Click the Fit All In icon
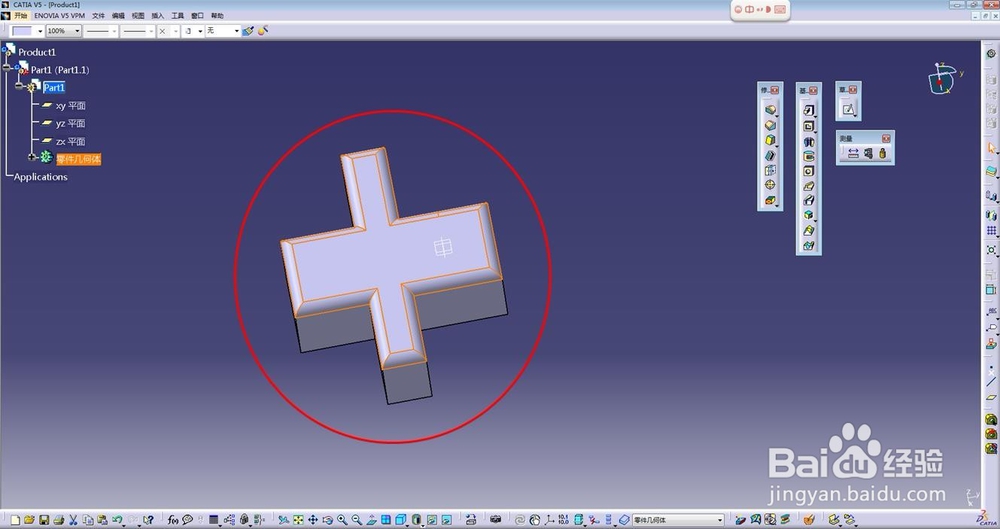The image size is (1000, 529). (298, 519)
